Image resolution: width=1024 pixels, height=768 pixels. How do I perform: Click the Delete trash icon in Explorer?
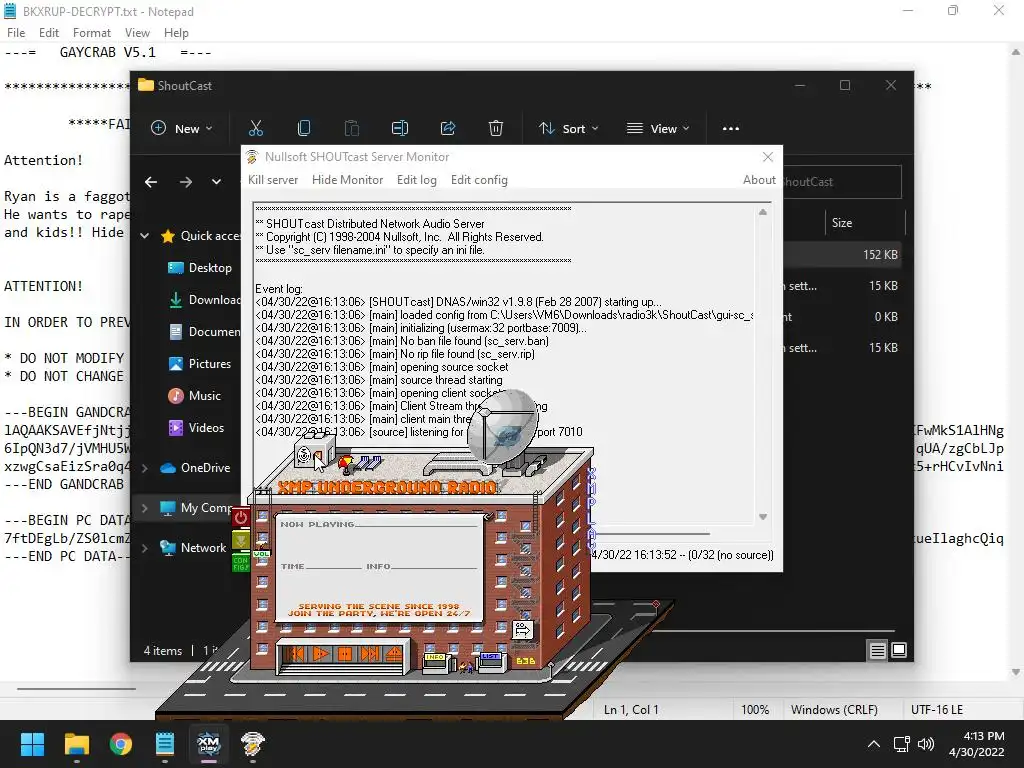click(496, 128)
